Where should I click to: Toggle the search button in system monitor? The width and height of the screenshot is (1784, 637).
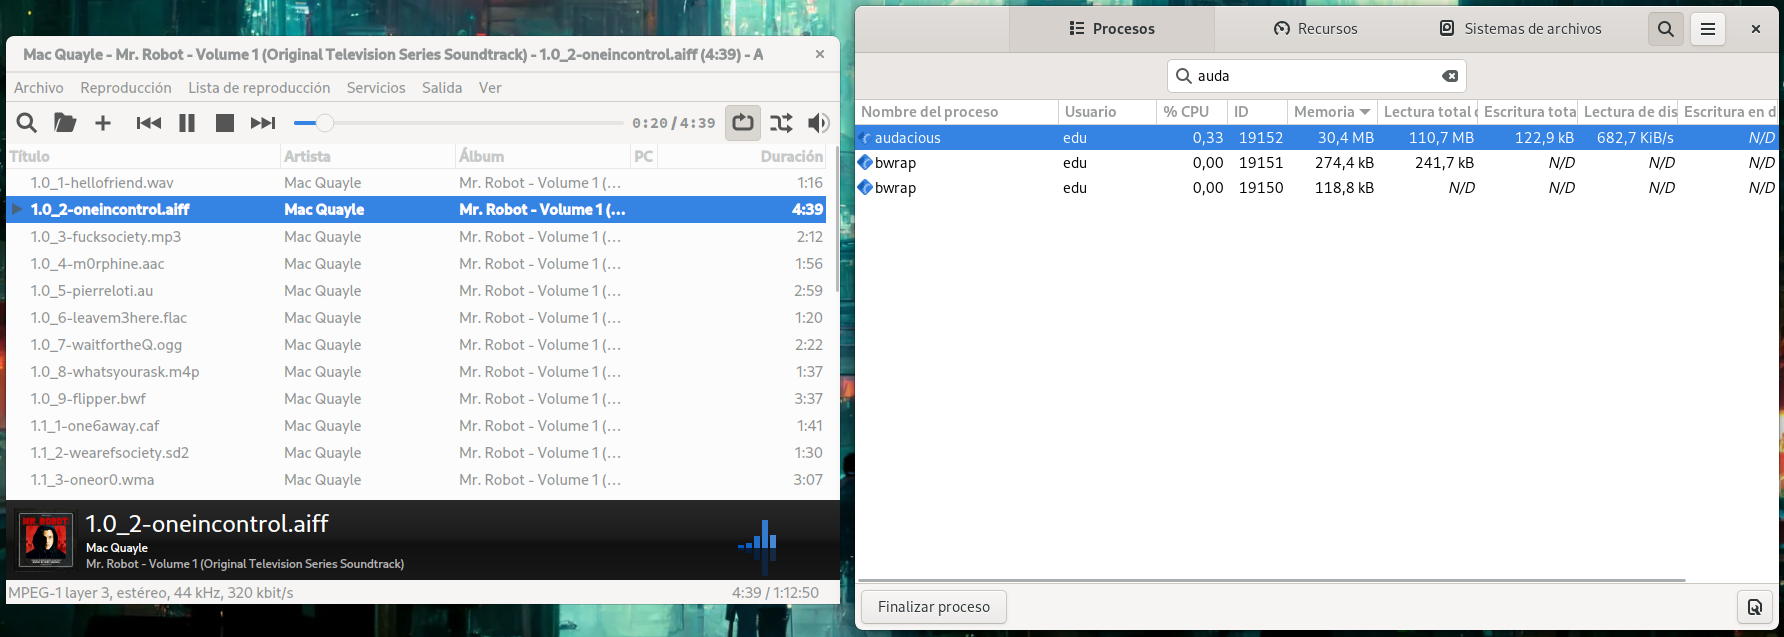coord(1666,29)
